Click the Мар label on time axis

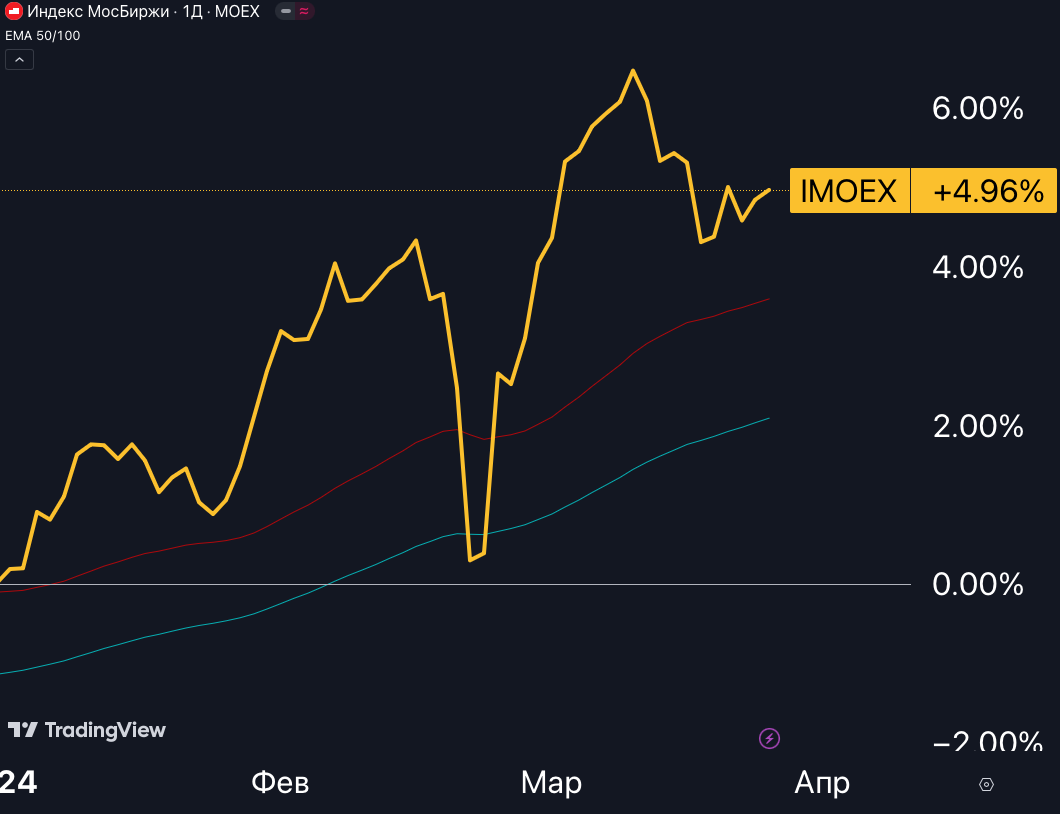click(551, 783)
